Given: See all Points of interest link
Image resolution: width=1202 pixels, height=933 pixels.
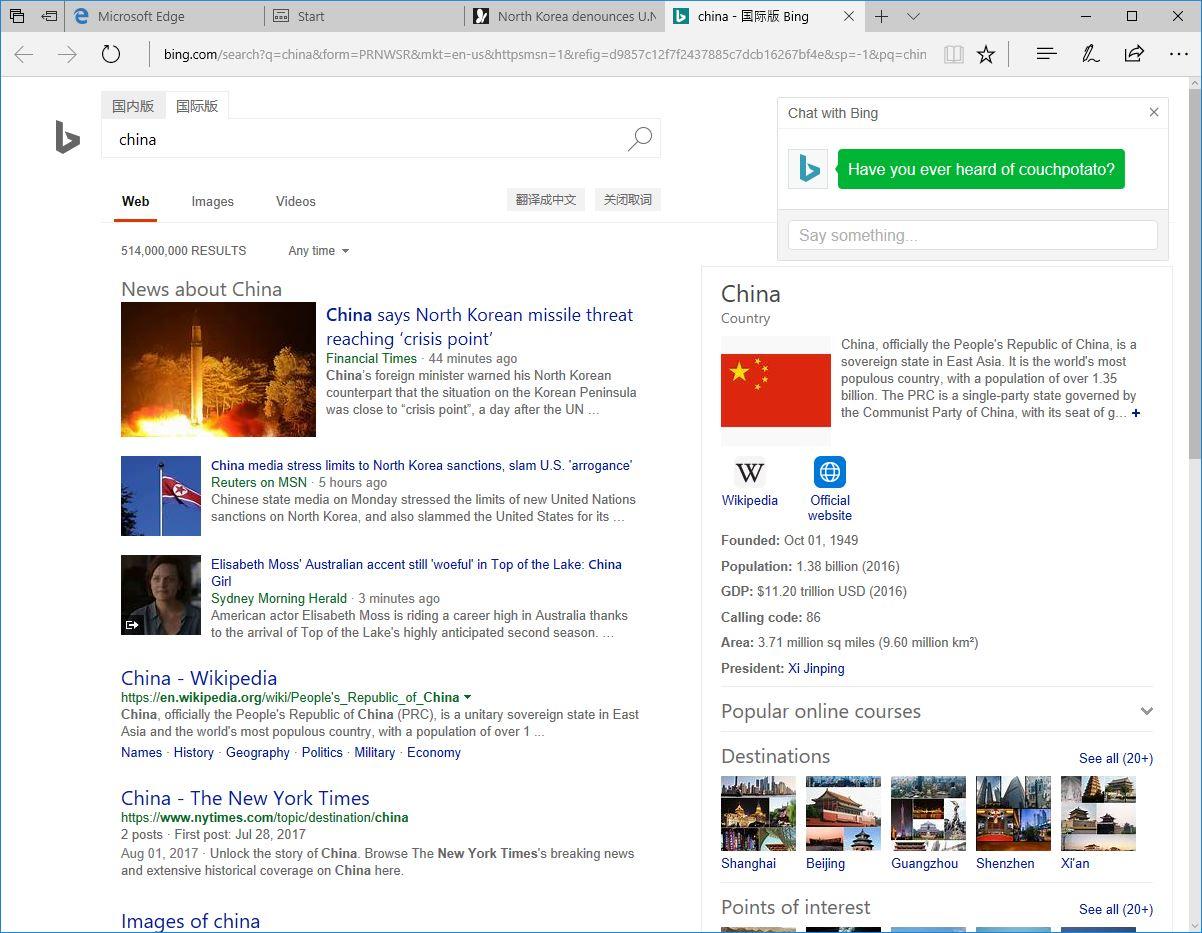Looking at the screenshot, I should pos(1116,909).
